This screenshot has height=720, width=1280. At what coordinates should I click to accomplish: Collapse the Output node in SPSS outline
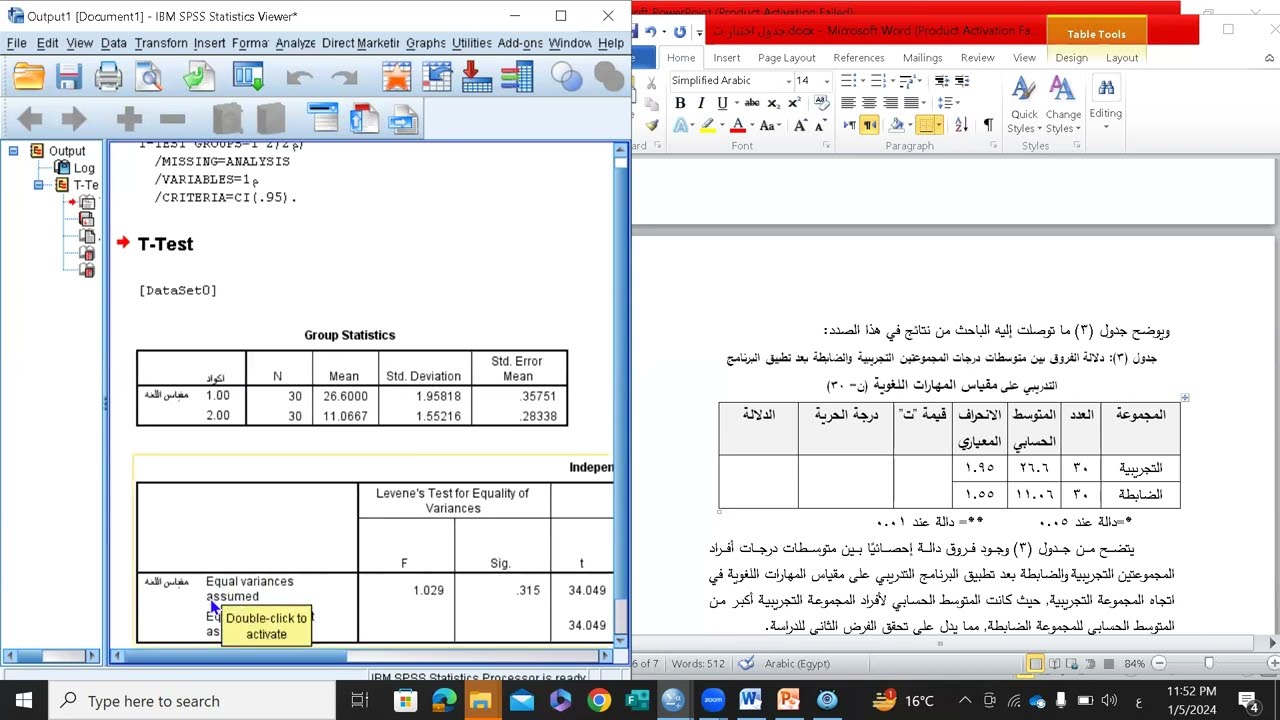pos(14,151)
